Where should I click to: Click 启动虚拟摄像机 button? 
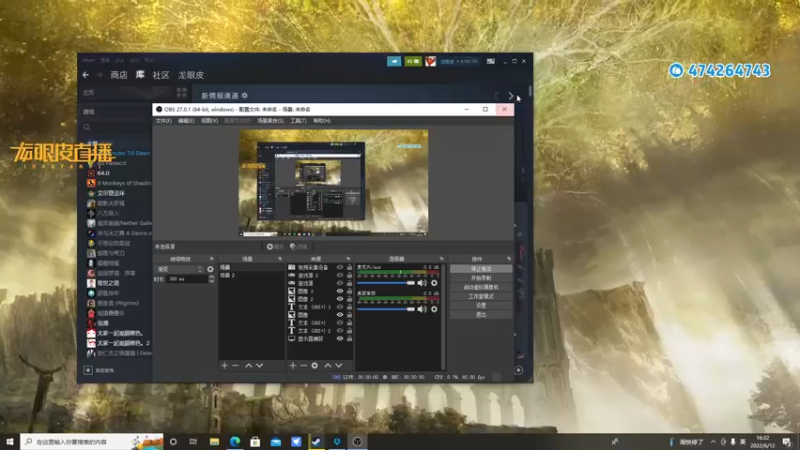point(481,287)
